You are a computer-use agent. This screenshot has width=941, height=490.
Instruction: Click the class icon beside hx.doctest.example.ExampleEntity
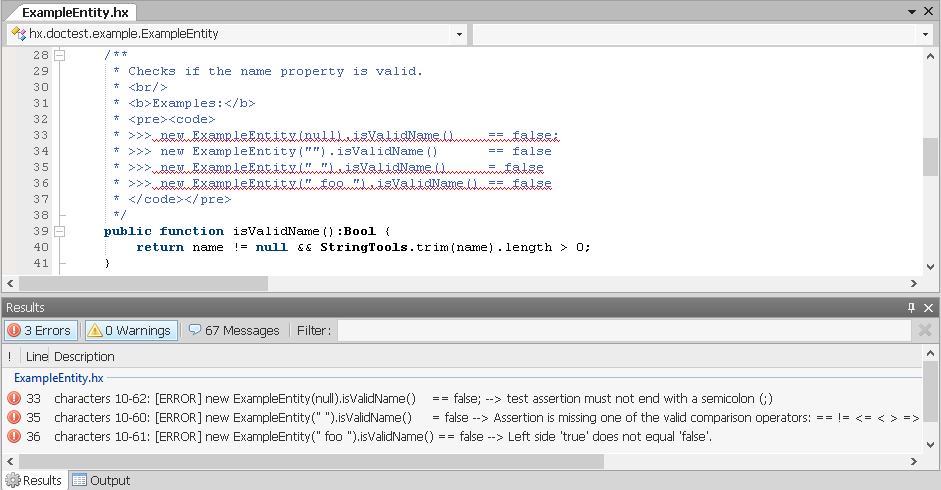[x=19, y=34]
